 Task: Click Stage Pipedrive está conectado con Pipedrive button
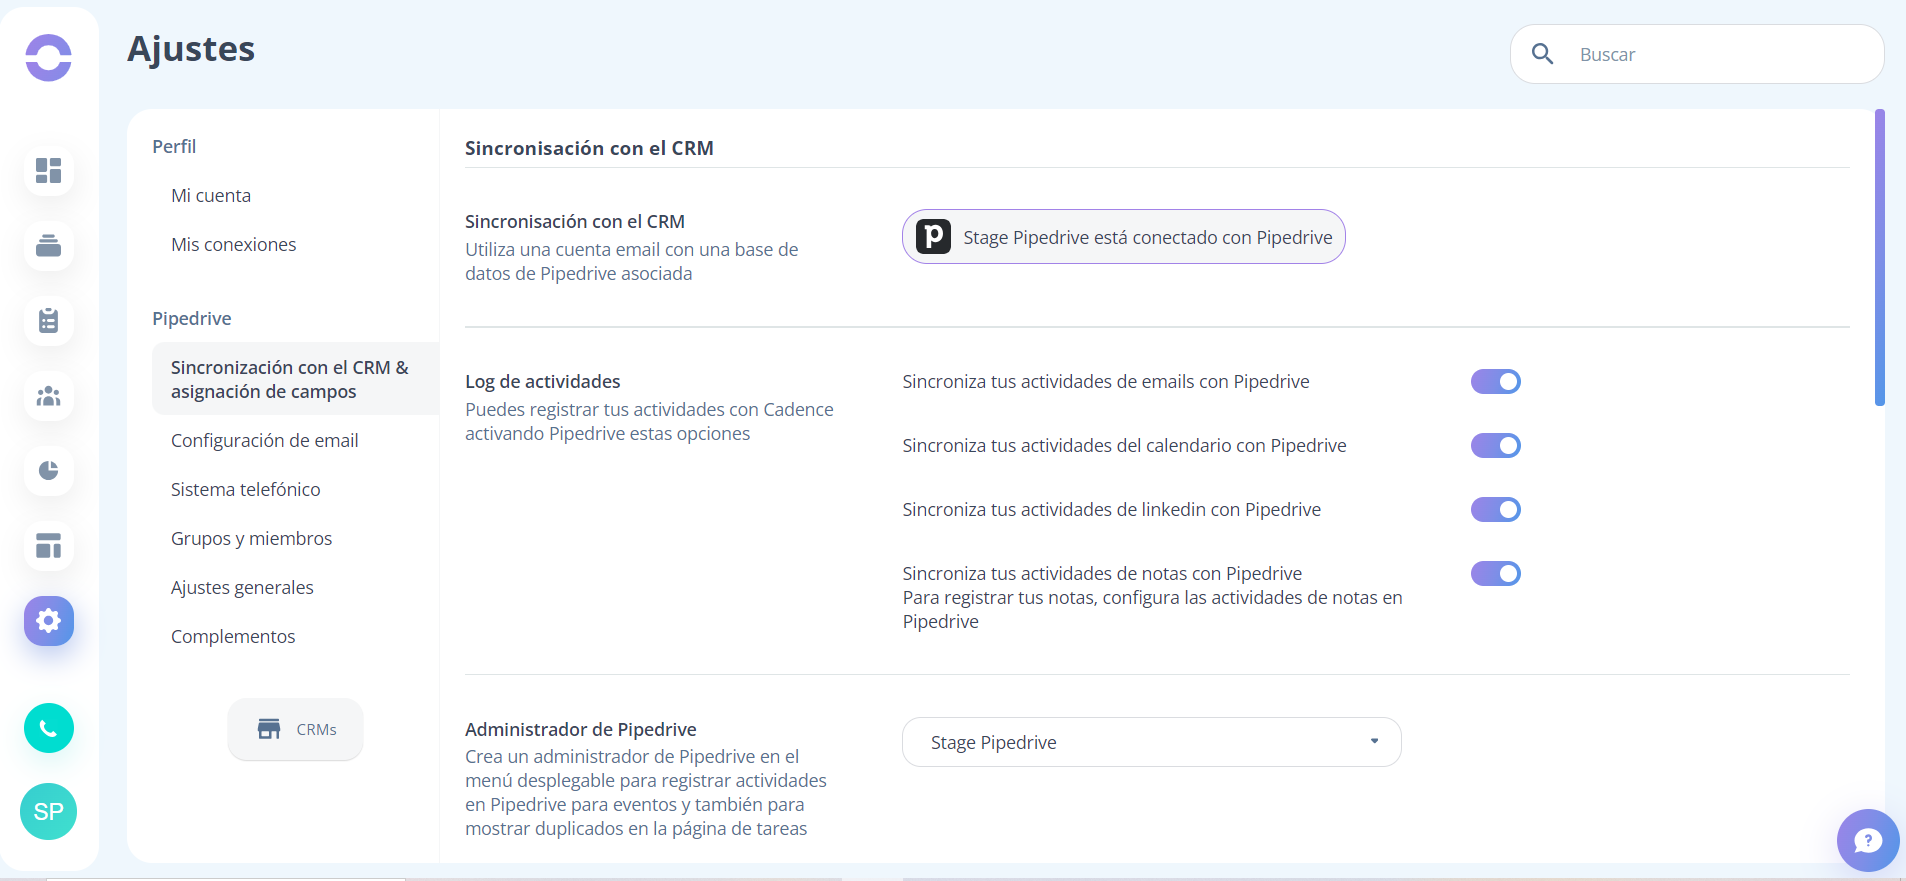(1123, 237)
